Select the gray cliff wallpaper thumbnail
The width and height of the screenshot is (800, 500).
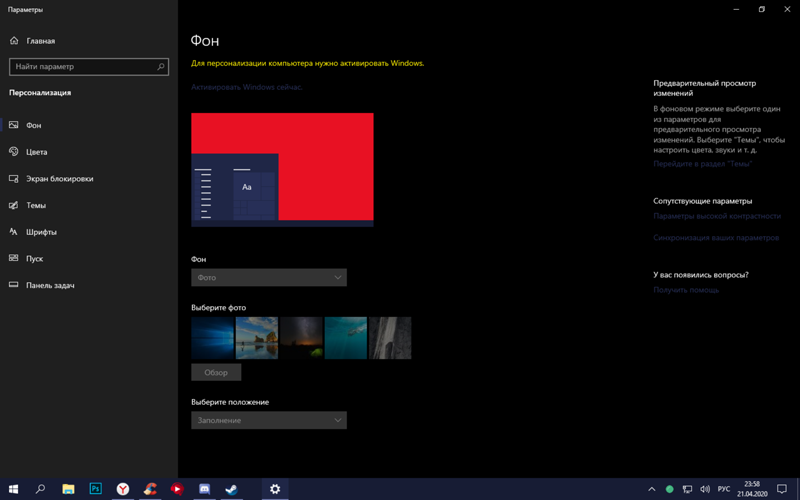(390, 338)
